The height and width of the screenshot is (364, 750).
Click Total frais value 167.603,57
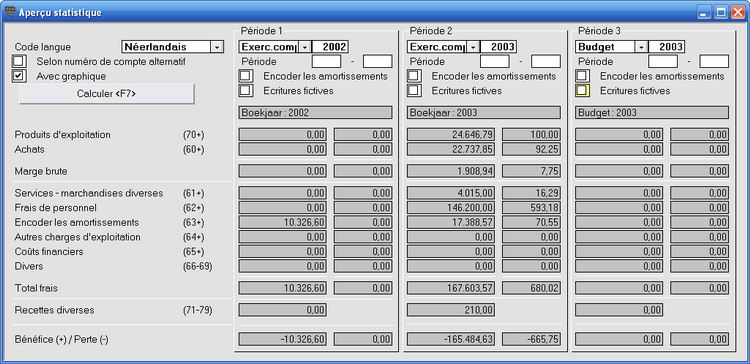click(x=451, y=288)
